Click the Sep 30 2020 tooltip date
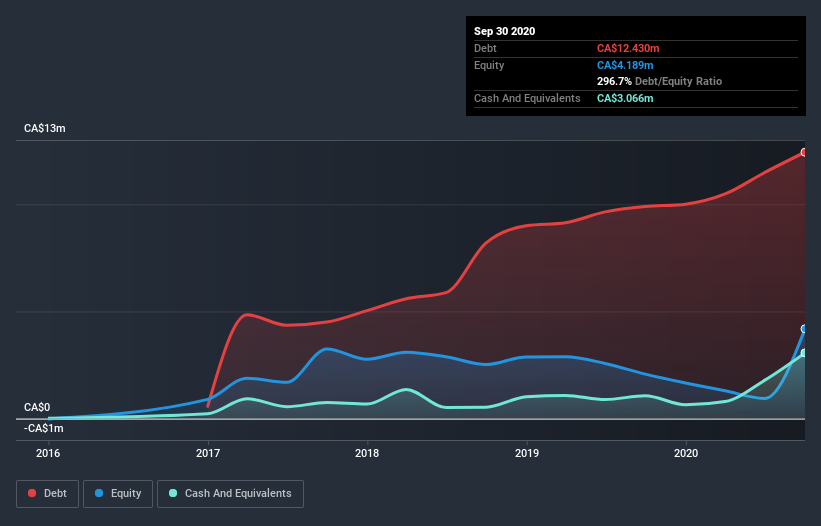This screenshot has width=821, height=526. tap(504, 31)
